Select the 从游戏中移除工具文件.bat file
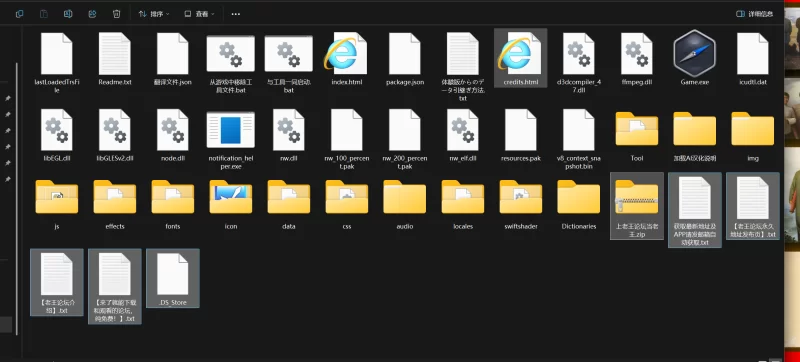This screenshot has width=800, height=362. 231,63
